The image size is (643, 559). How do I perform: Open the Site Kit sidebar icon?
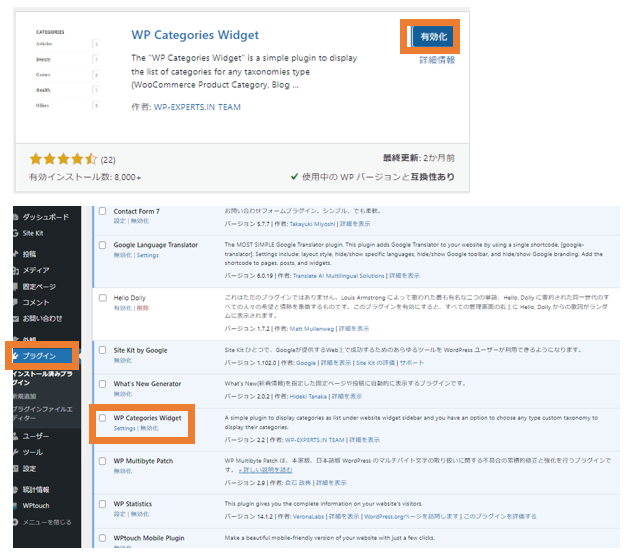(13, 231)
